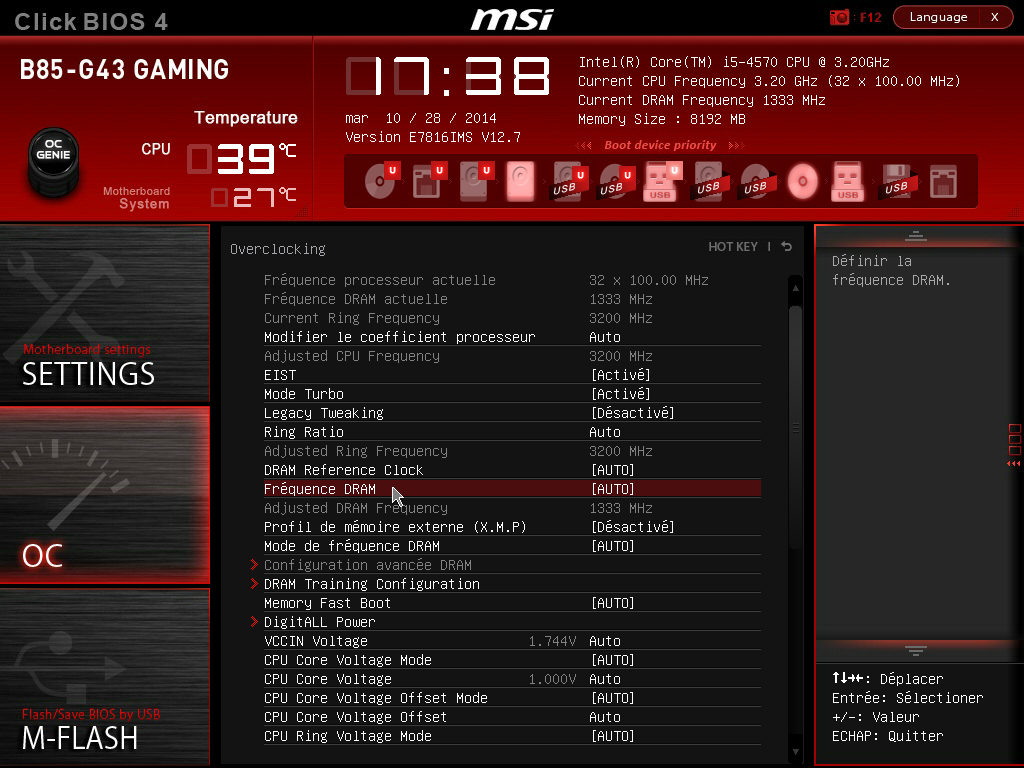Click the Adjusted Ring Frequency row
The height and width of the screenshot is (768, 1024).
point(512,451)
